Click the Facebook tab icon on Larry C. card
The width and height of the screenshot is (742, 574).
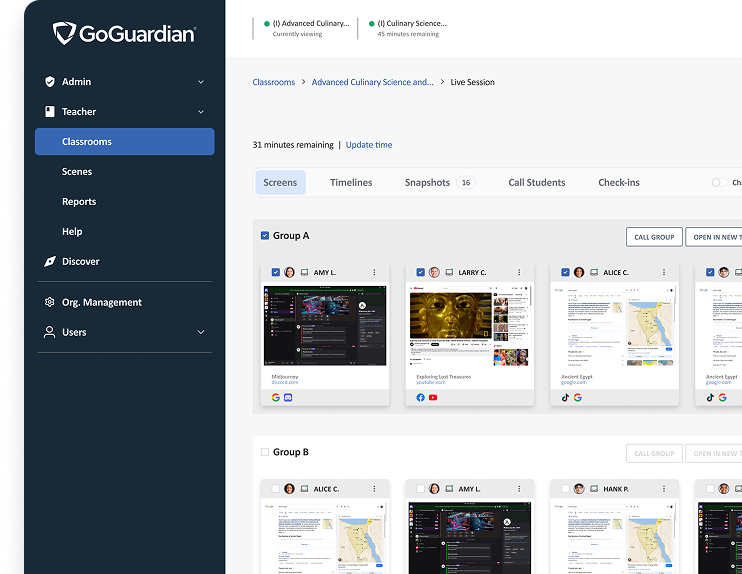420,397
